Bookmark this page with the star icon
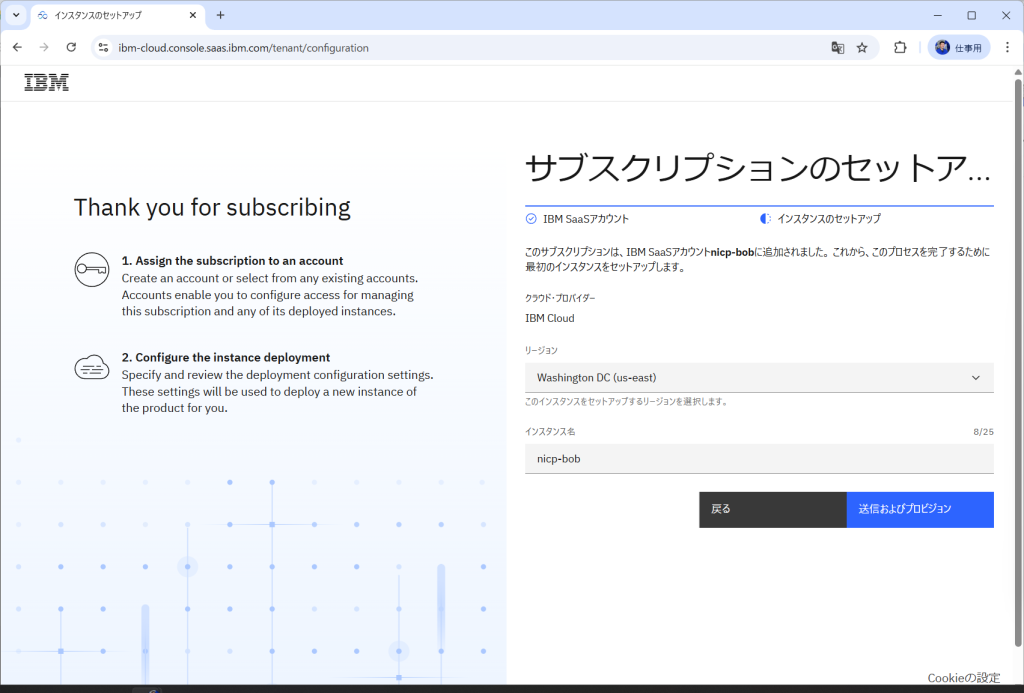The image size is (1024, 693). [862, 48]
